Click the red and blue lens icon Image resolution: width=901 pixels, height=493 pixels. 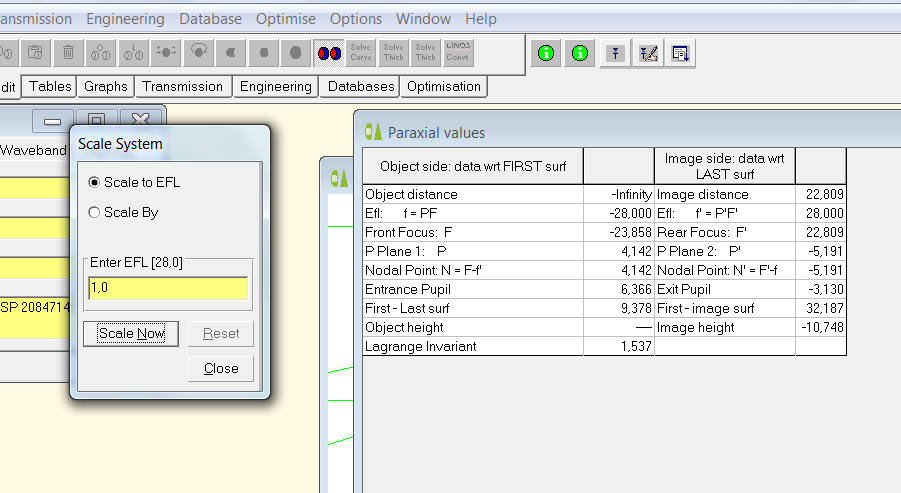329,52
